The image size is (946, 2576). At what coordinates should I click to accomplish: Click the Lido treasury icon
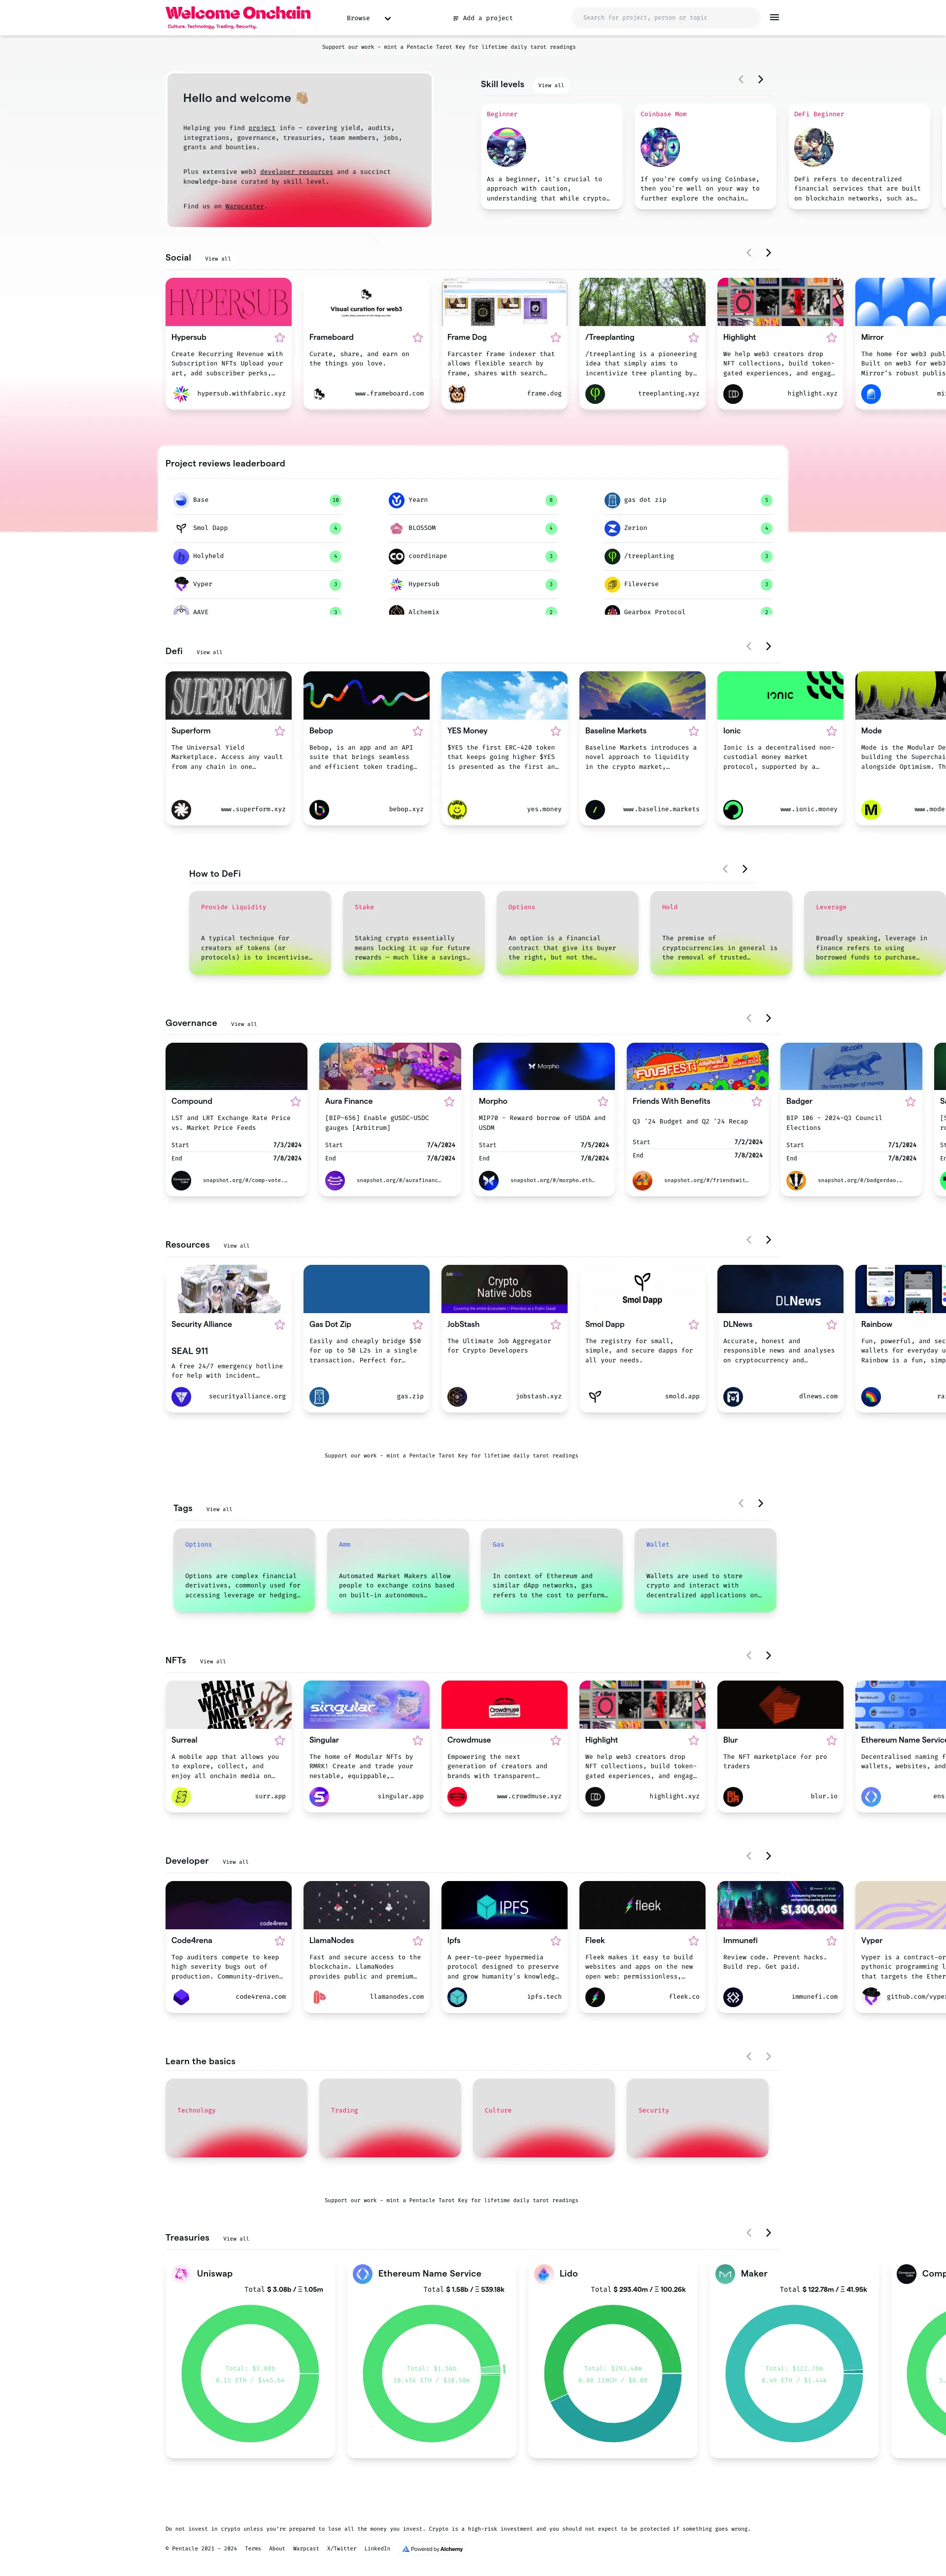click(543, 2274)
